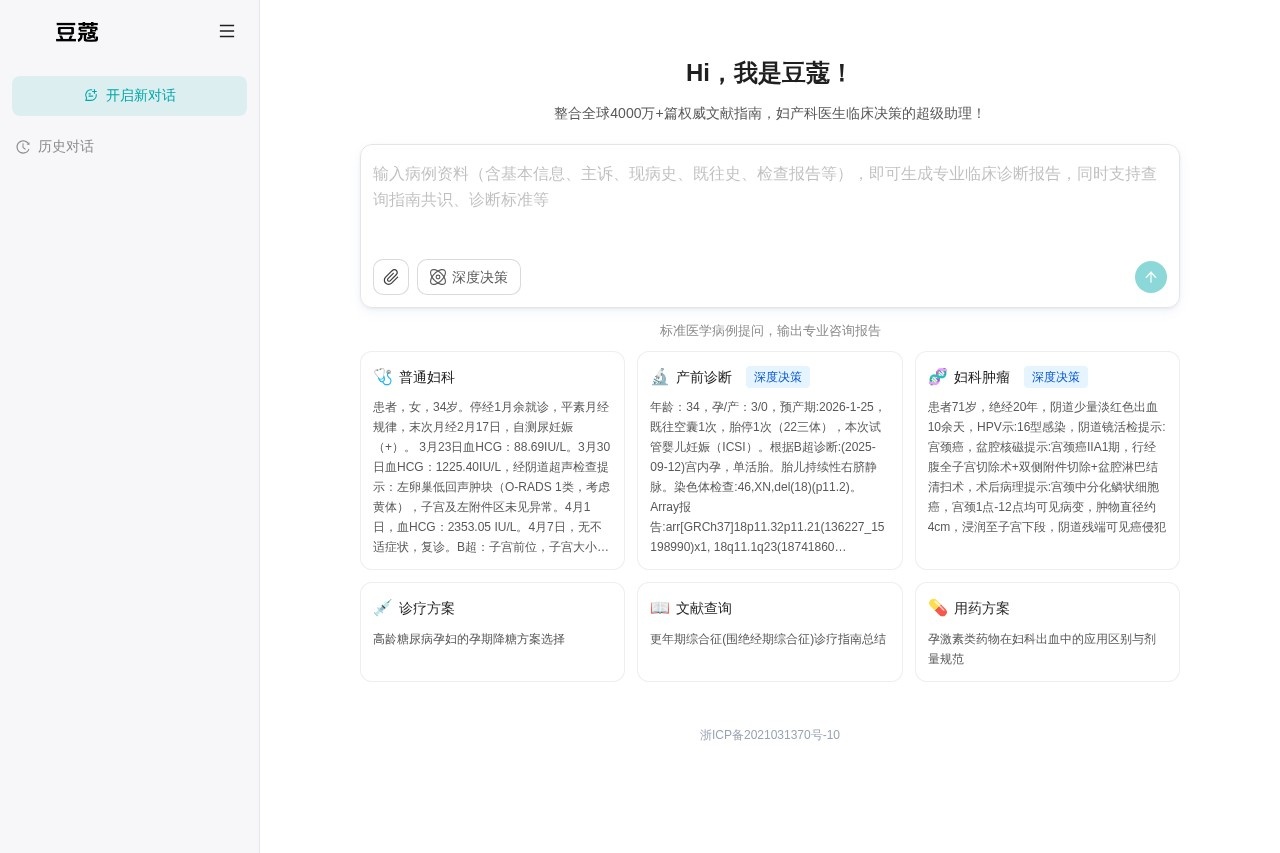Toggle the 深度决策 mode below the input box

click(x=469, y=277)
